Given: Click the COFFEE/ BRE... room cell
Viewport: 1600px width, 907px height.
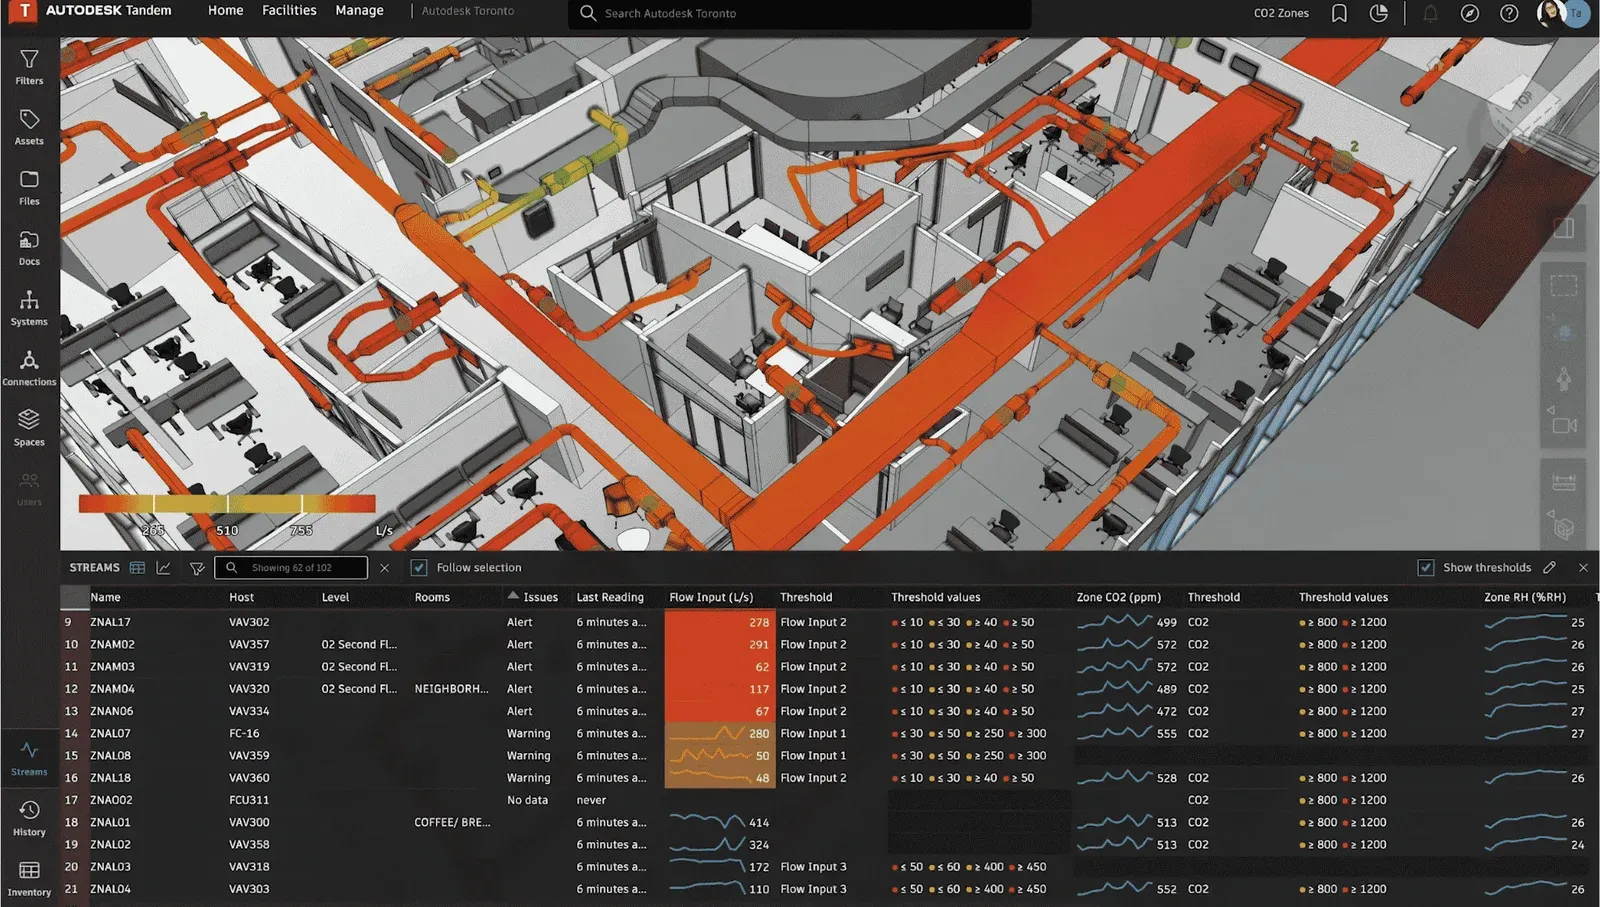Looking at the screenshot, I should 452,822.
